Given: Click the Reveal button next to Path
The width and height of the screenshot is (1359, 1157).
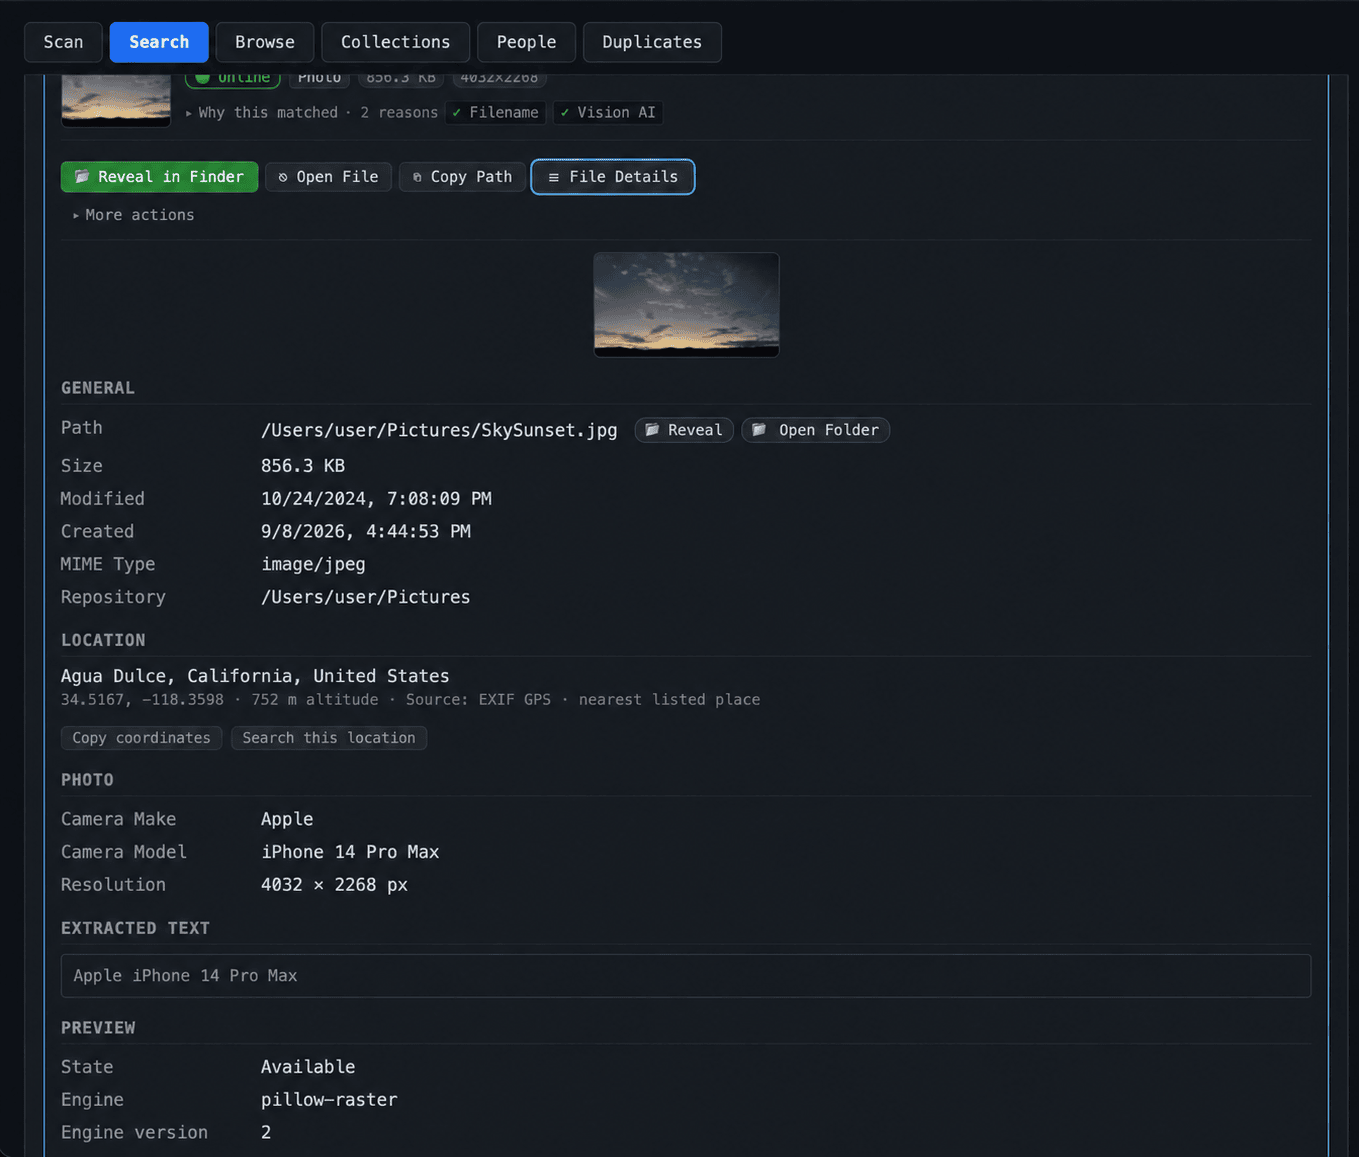Looking at the screenshot, I should click(x=684, y=430).
